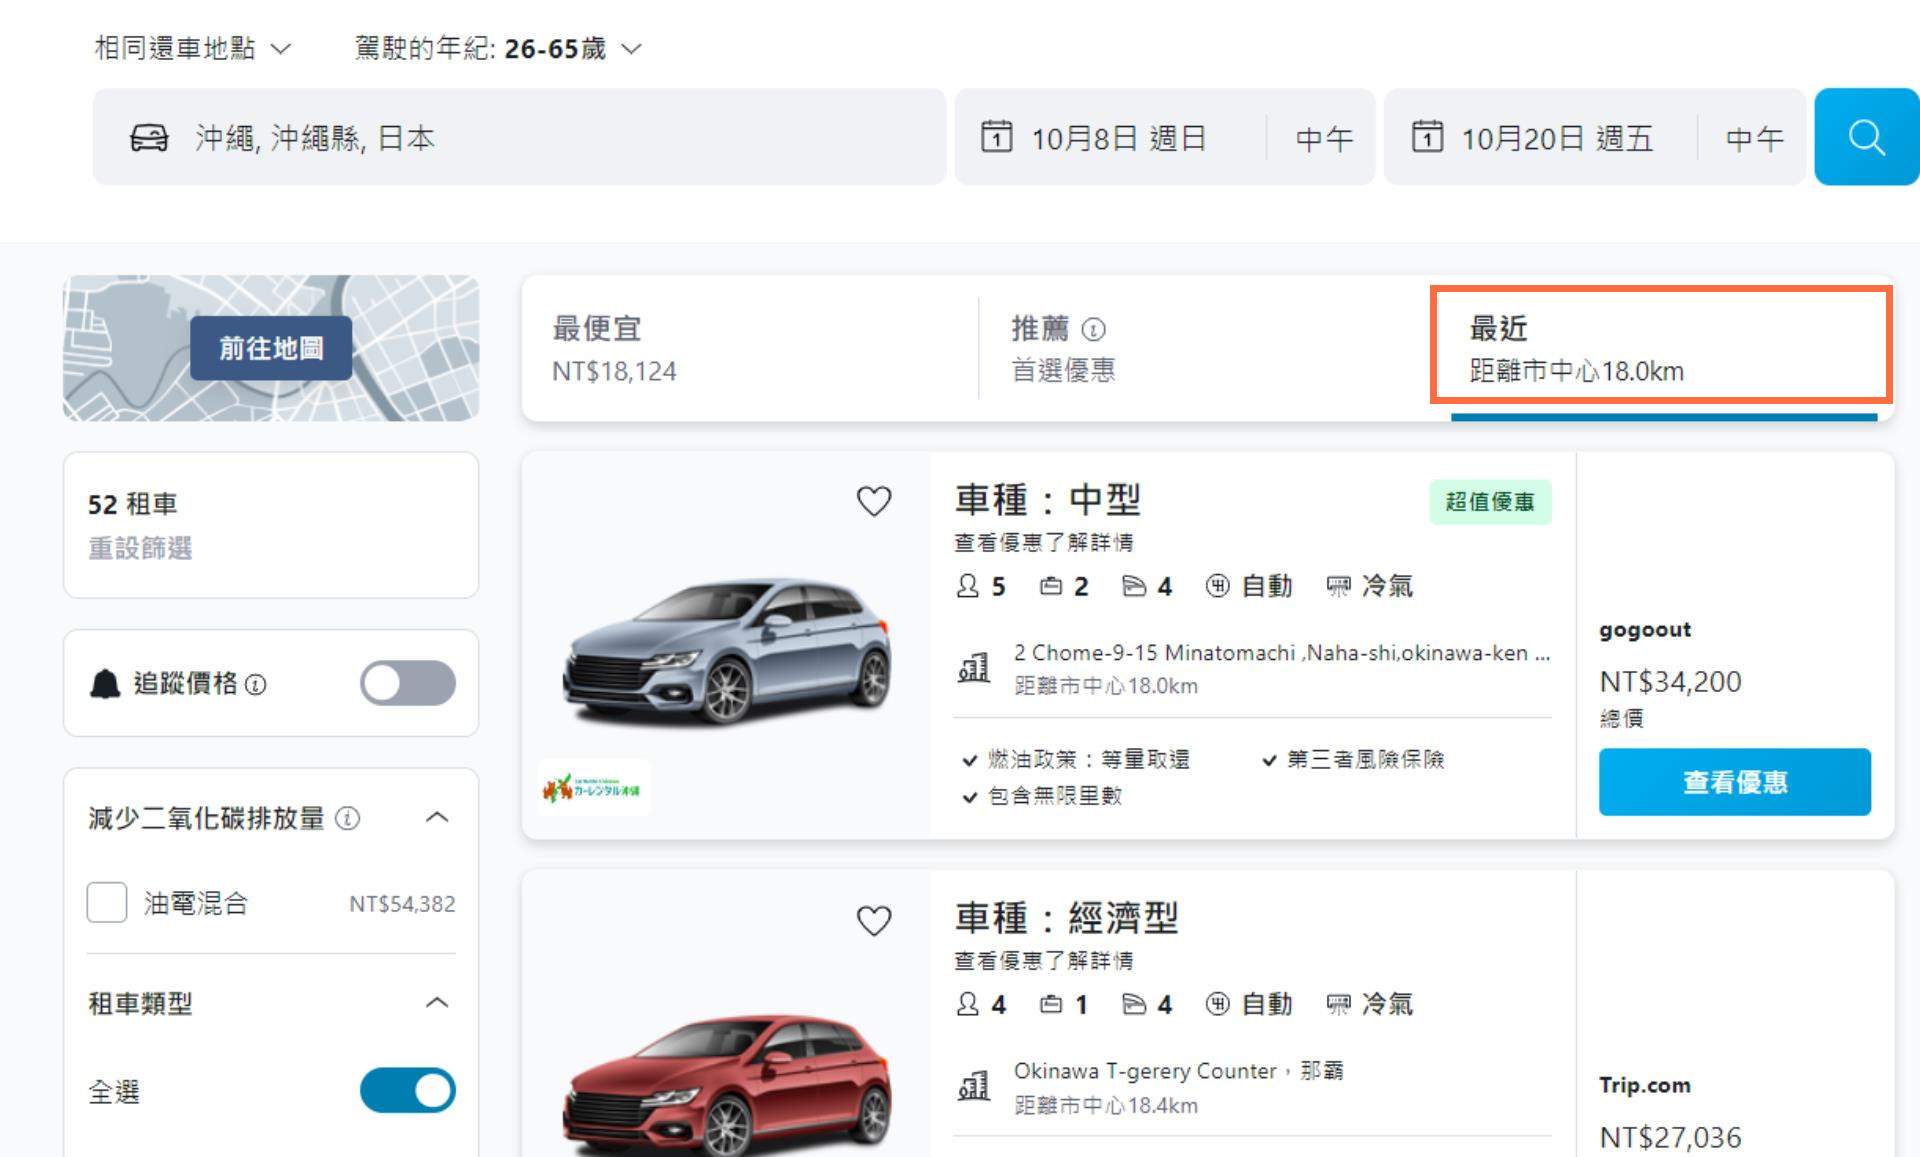1920x1157 pixels.
Task: Click air conditioning icon on 中型 card
Action: [1338, 586]
